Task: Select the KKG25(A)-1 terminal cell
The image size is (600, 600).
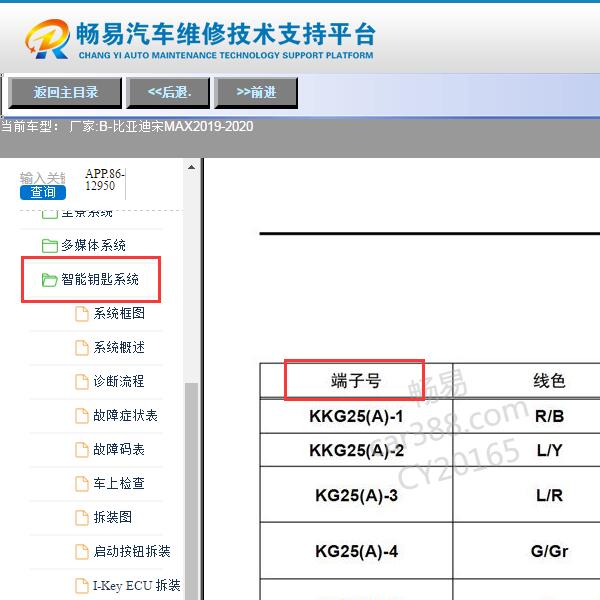Action: pos(356,416)
